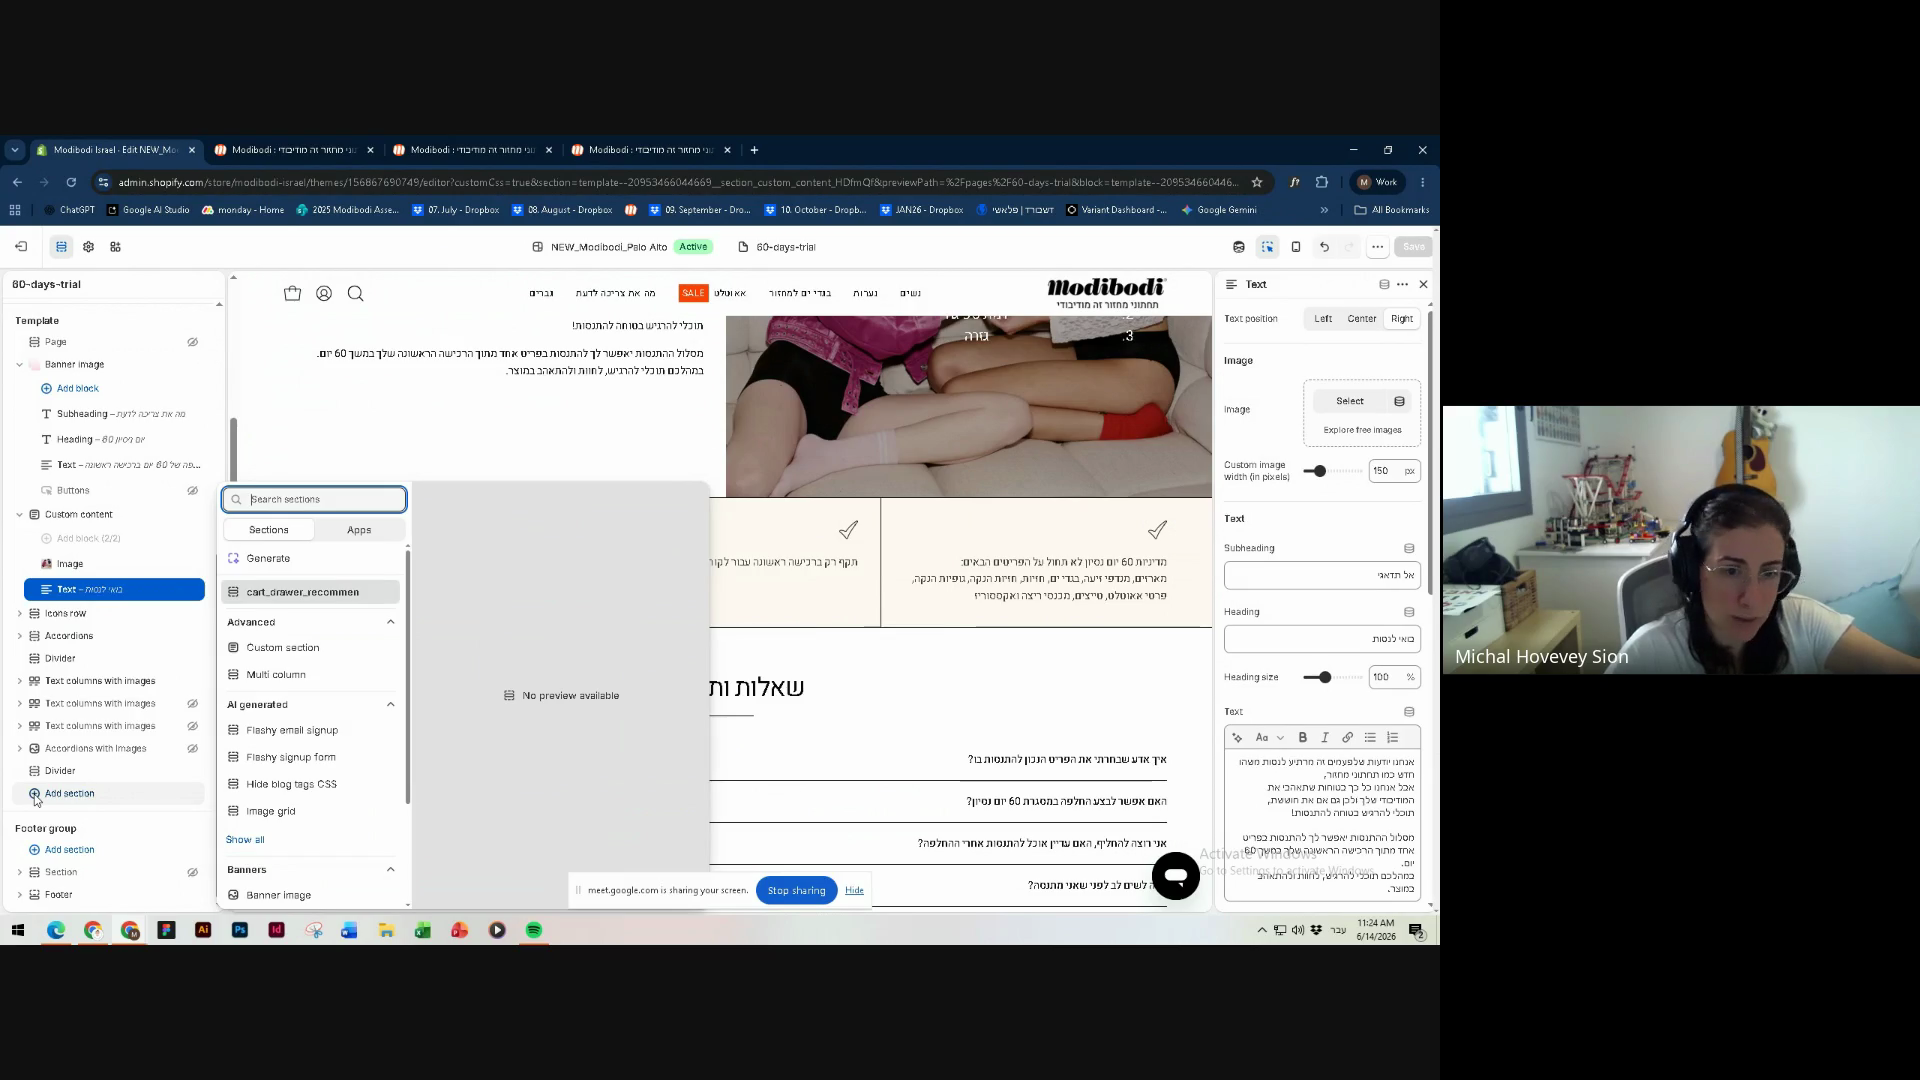Switch to the Apps tab
1920x1080 pixels.
359,530
